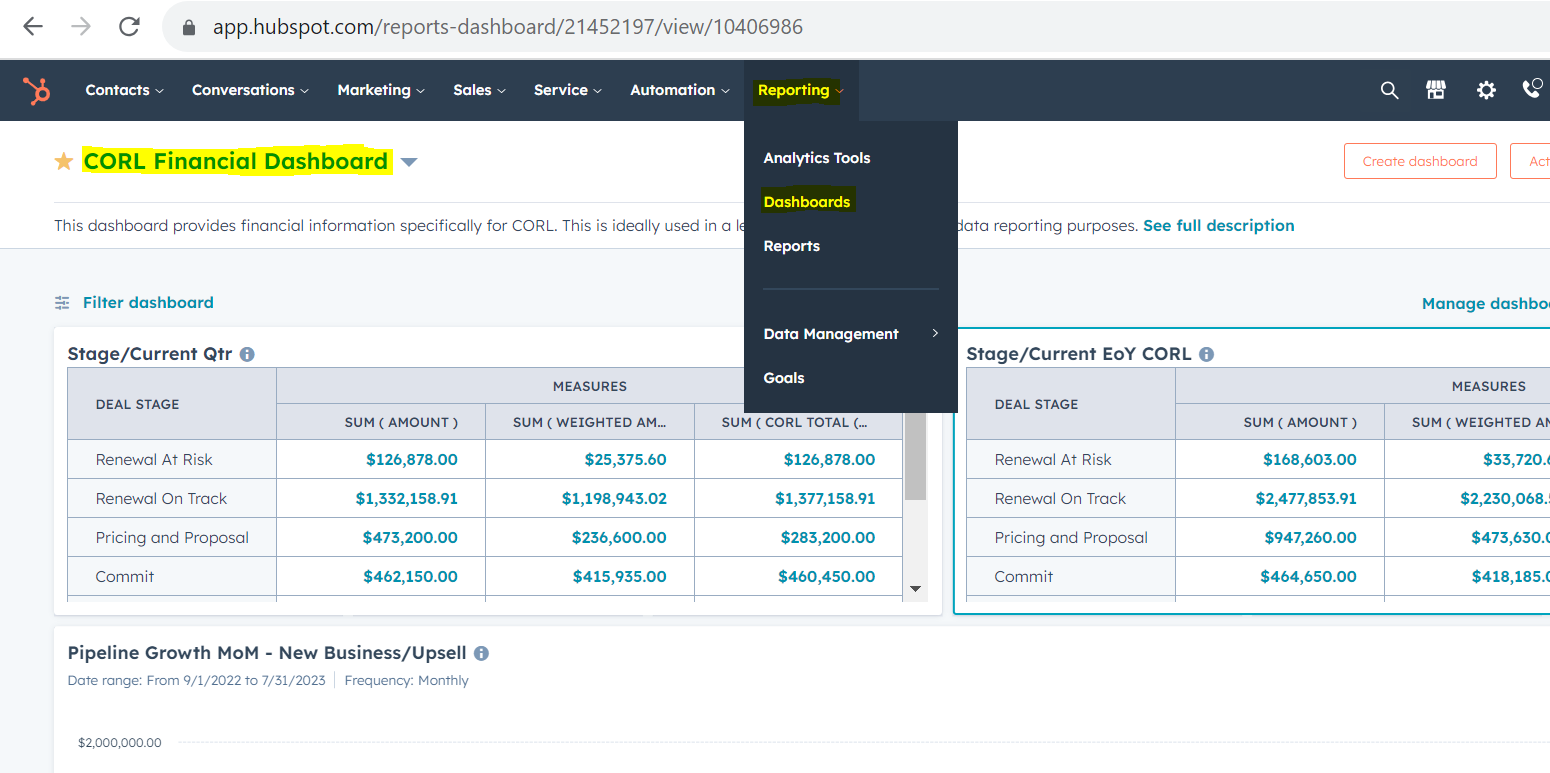
Task: Open the Sales navigation dropdown
Action: [479, 90]
